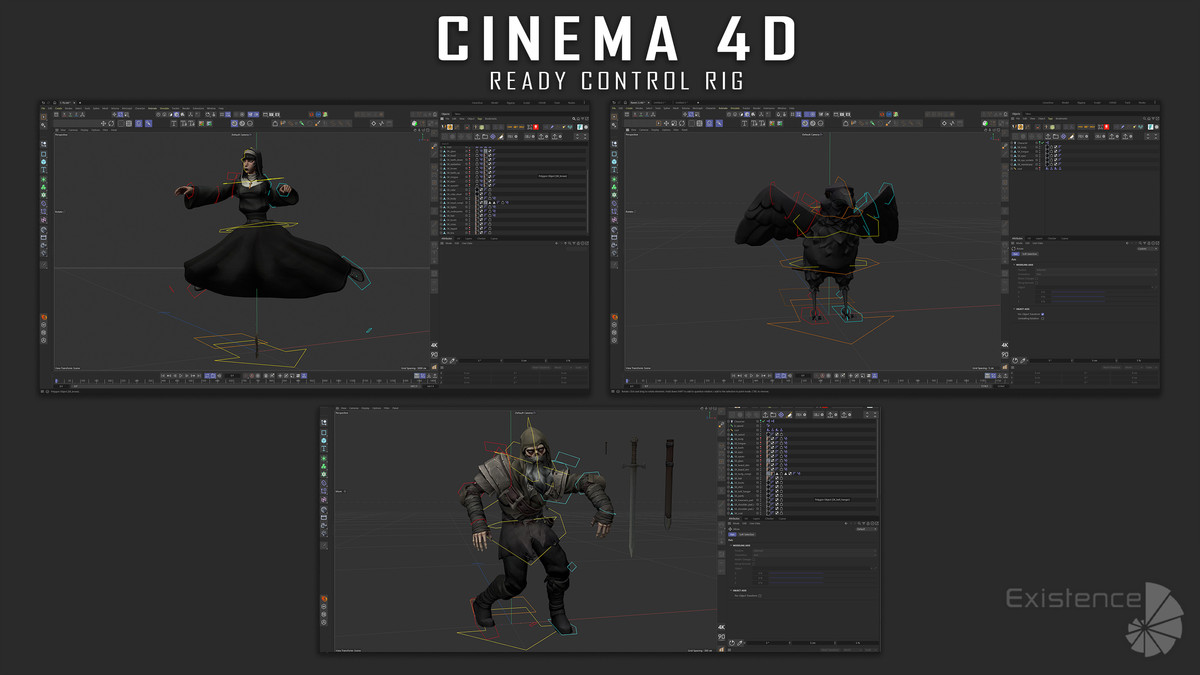Select Text tool icon in warrior window palette
This screenshot has width=1200, height=675.
[324, 448]
